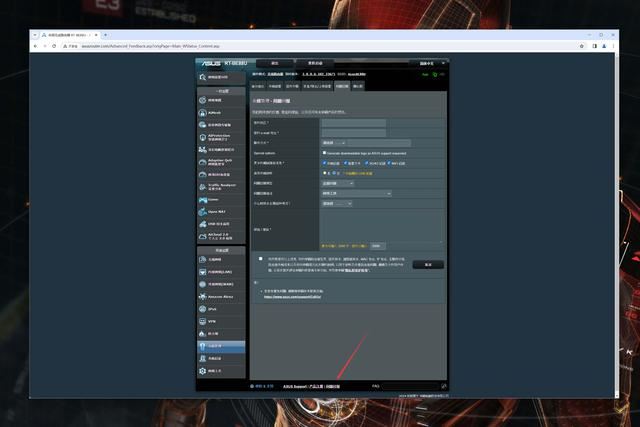Screen dimensions: 640x427
Task: Click the first text field in the form
Action: pyautogui.click(x=353, y=123)
